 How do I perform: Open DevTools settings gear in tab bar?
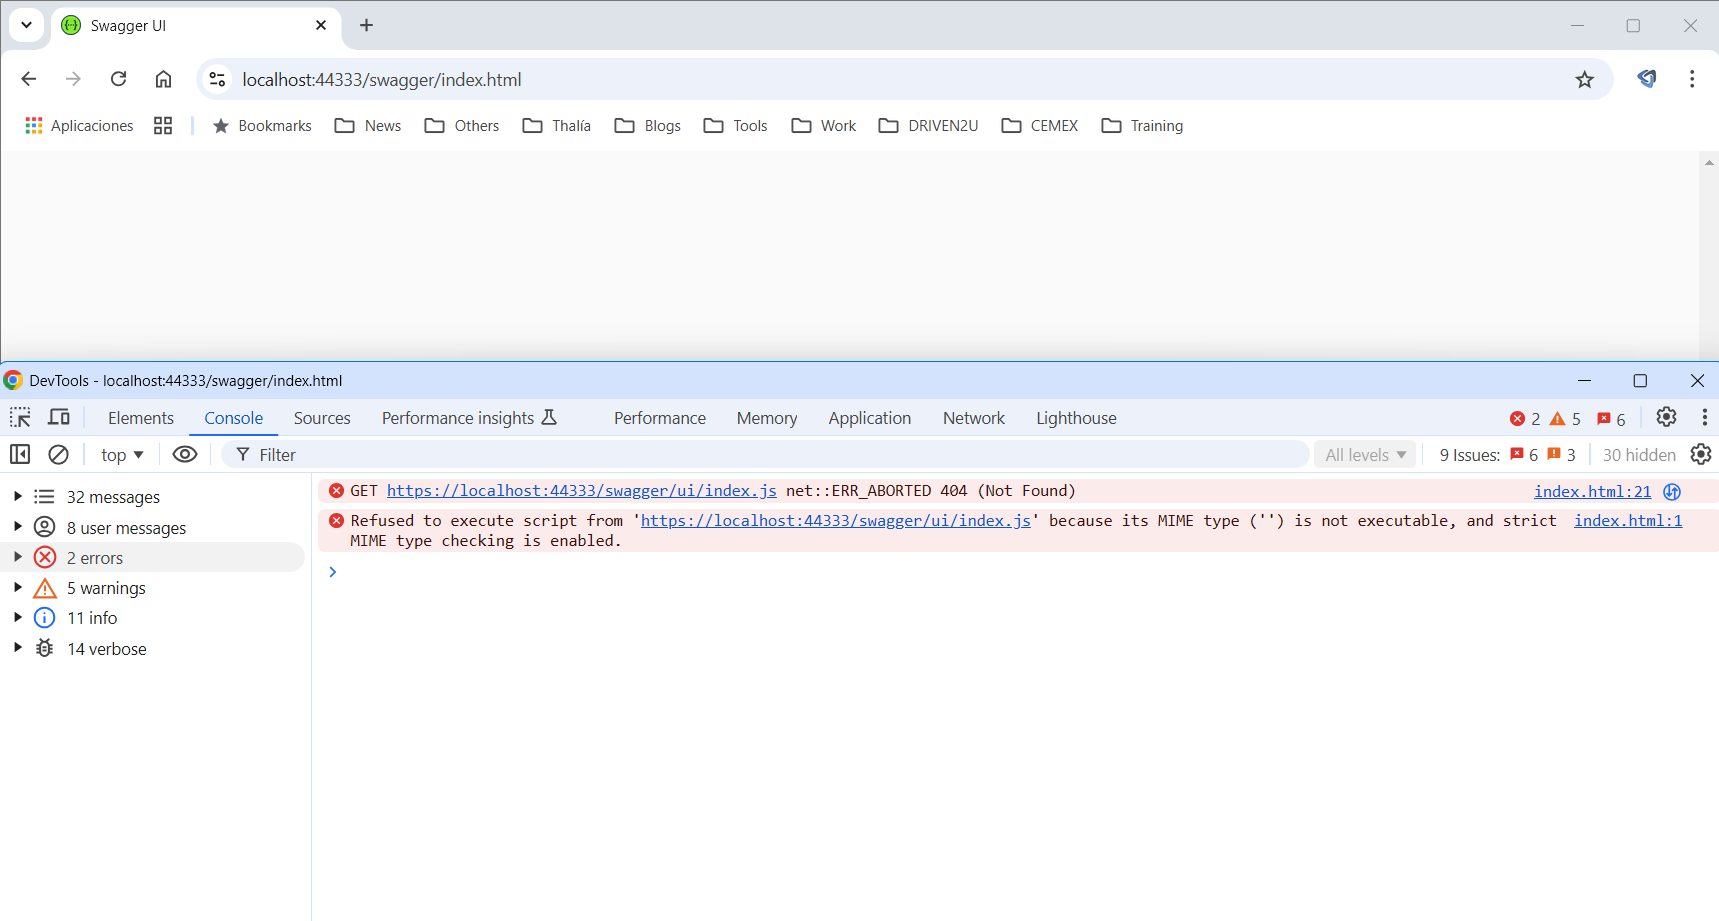[1666, 418]
